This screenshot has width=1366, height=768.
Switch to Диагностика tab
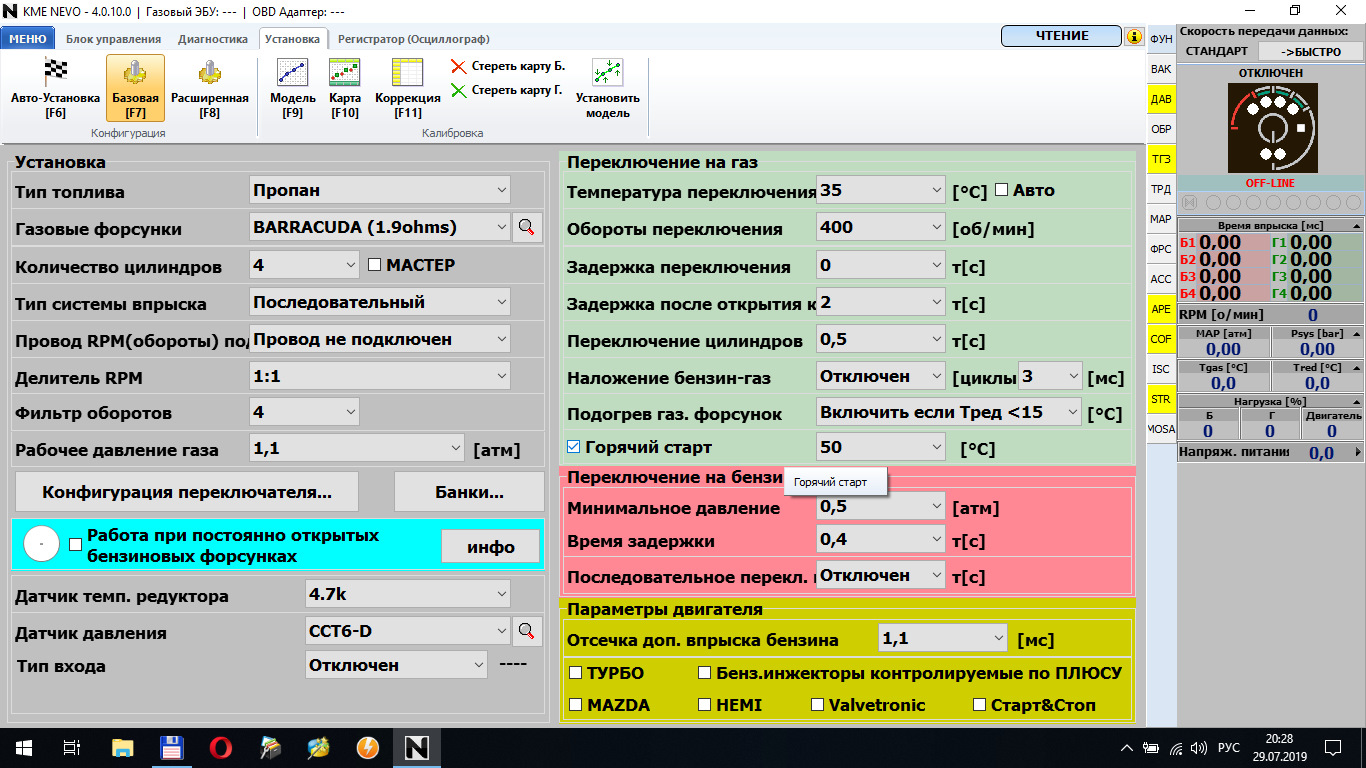click(213, 39)
